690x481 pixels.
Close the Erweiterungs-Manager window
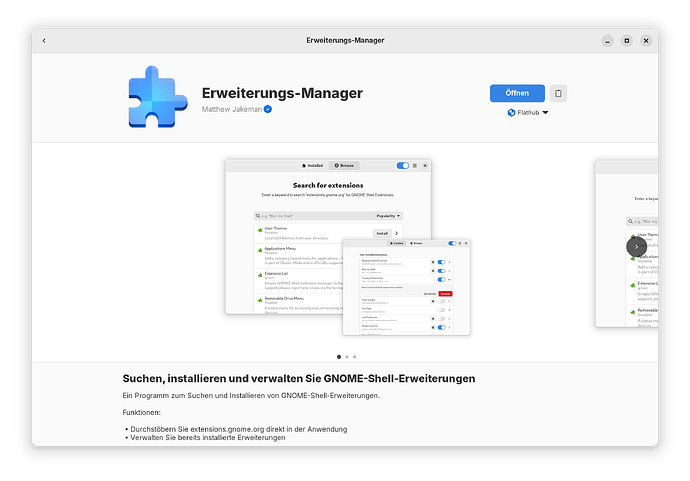tap(646, 41)
